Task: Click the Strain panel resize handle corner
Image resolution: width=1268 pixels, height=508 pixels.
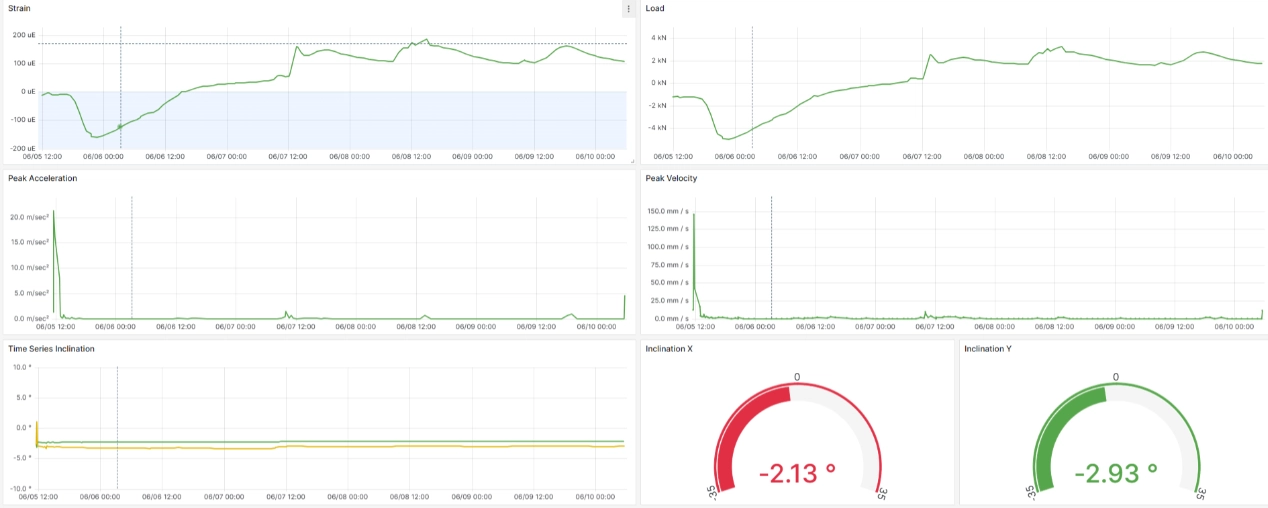Action: pyautogui.click(x=631, y=161)
